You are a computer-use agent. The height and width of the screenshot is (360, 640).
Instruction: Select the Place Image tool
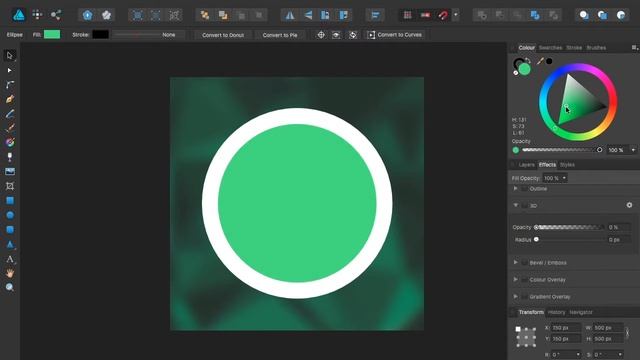(10, 171)
